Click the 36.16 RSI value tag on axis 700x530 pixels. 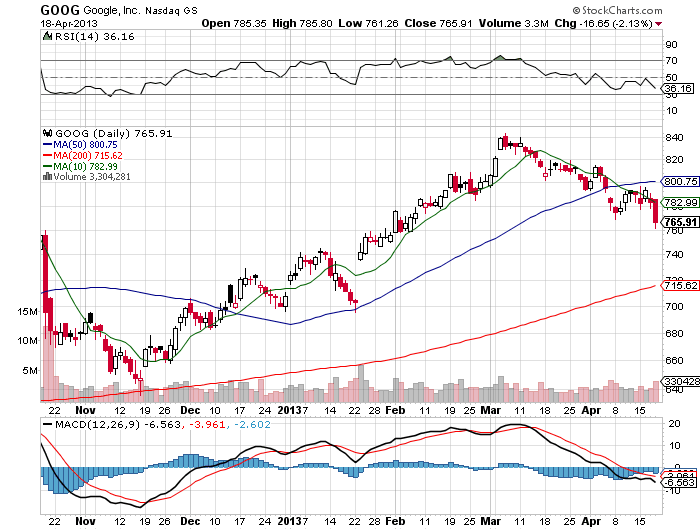[678, 88]
